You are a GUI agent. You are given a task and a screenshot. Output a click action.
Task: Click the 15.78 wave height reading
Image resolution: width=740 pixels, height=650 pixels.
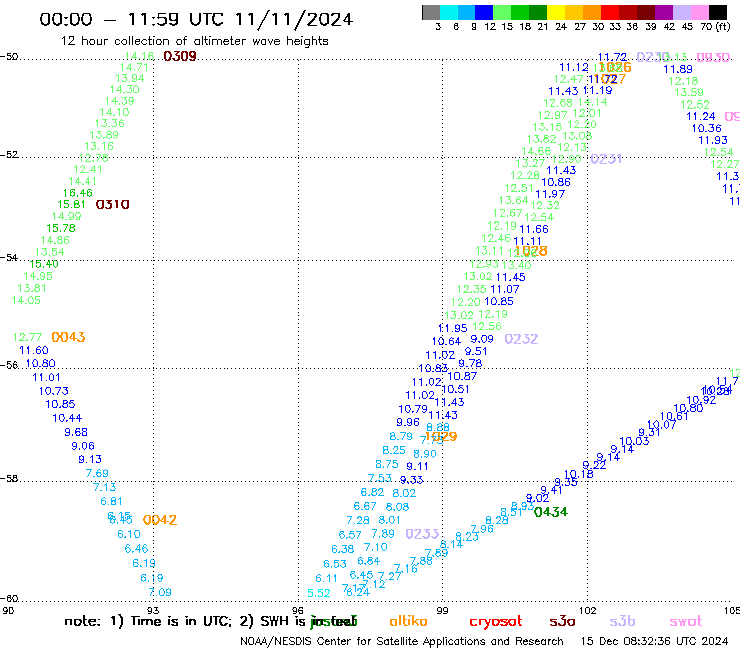click(x=60, y=228)
